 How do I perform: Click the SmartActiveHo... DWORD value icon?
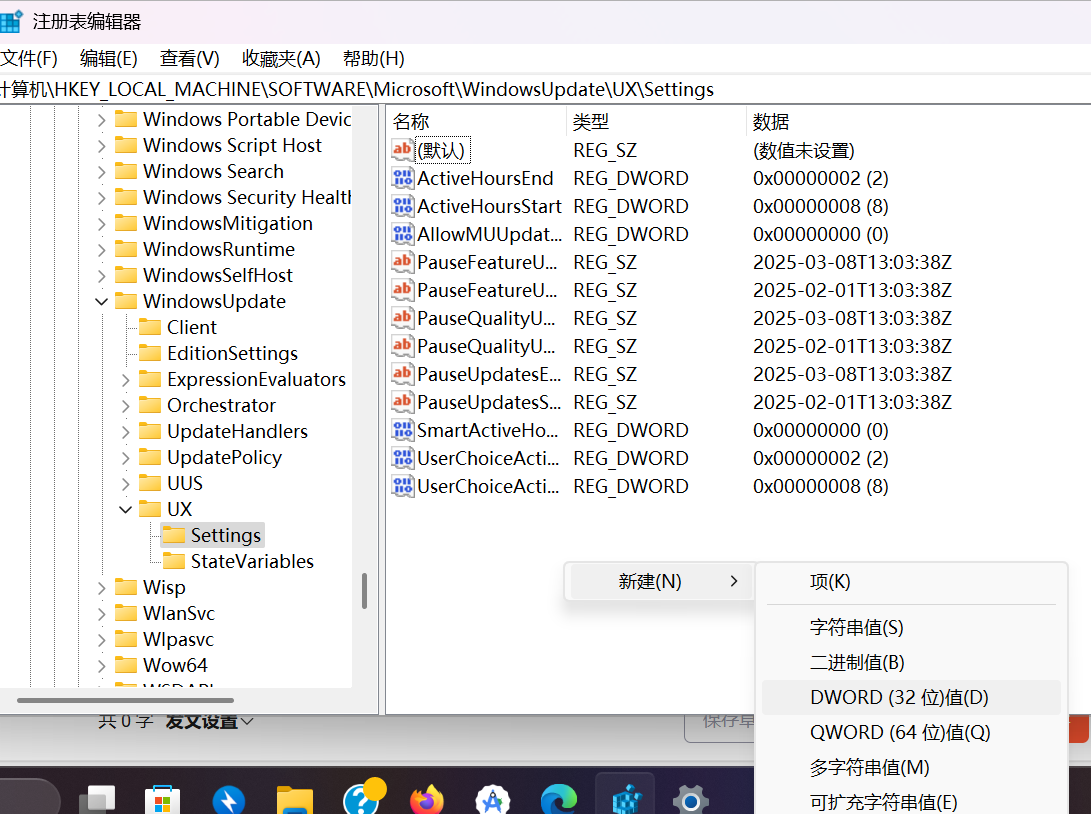coord(402,430)
